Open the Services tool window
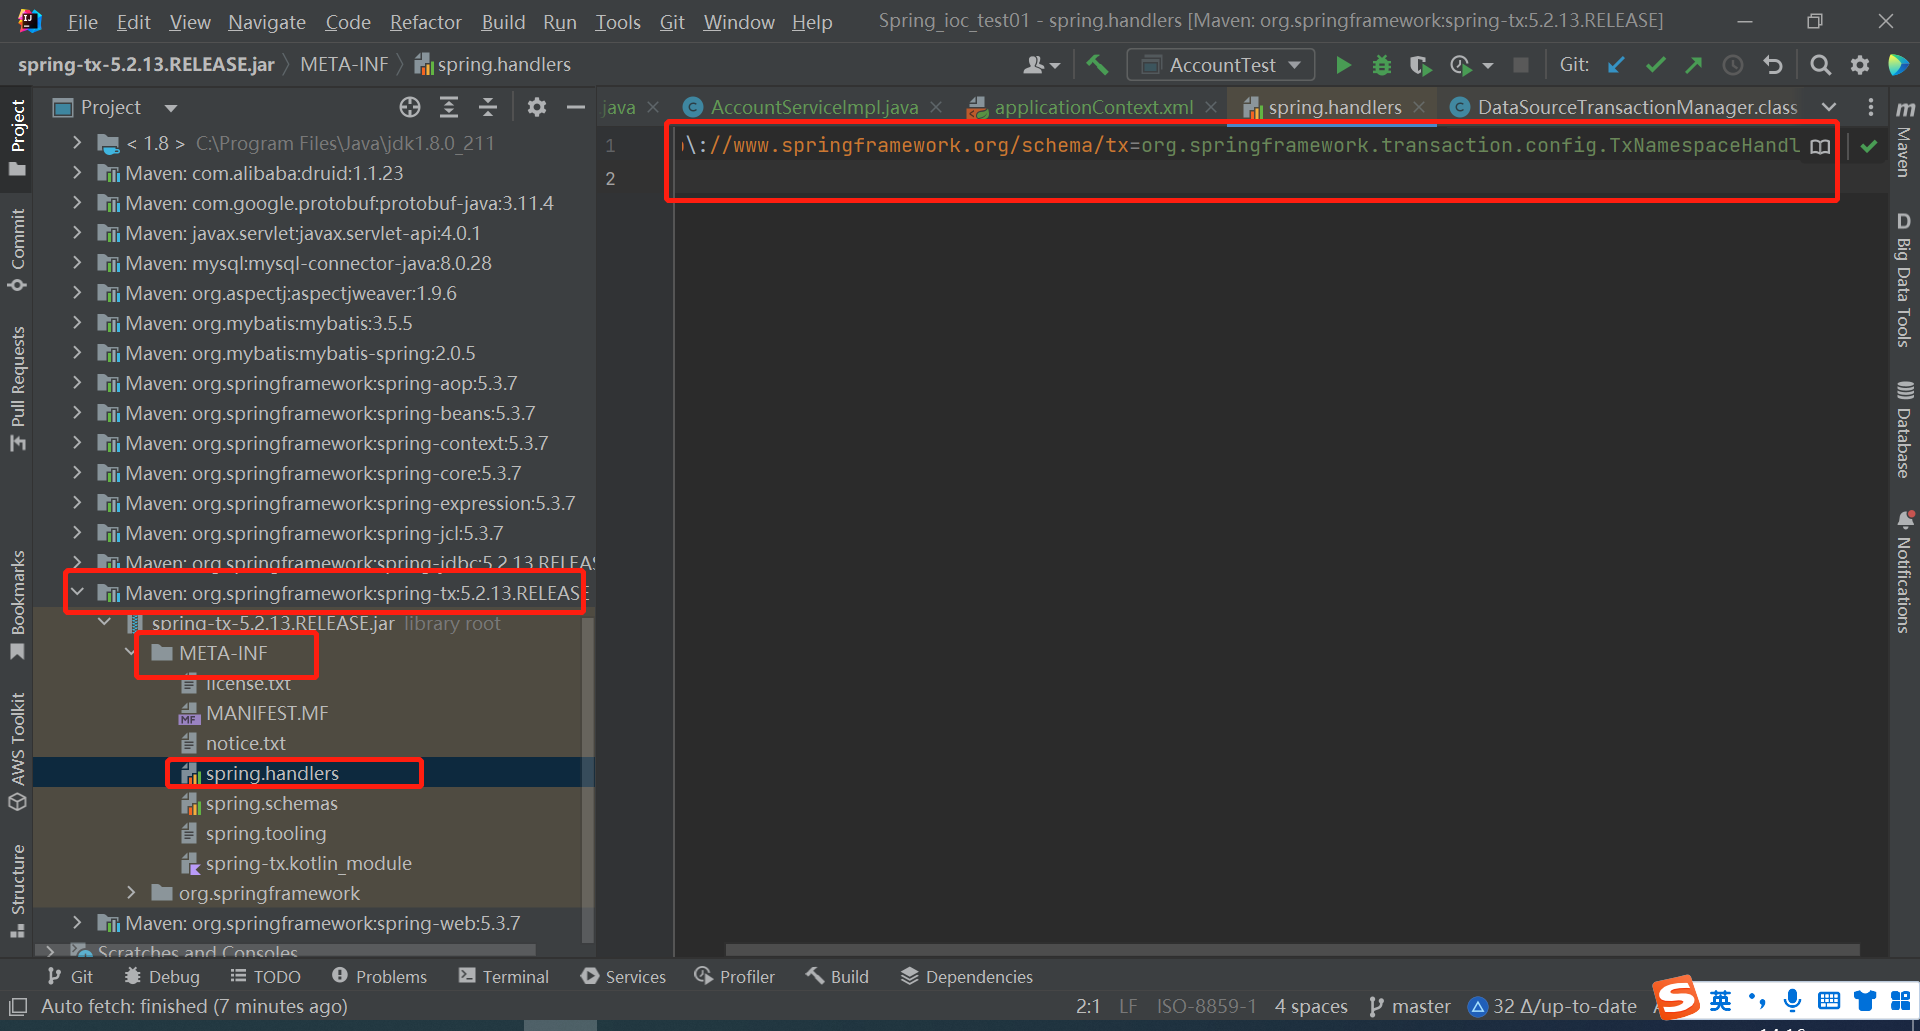This screenshot has height=1031, width=1920. pyautogui.click(x=623, y=976)
